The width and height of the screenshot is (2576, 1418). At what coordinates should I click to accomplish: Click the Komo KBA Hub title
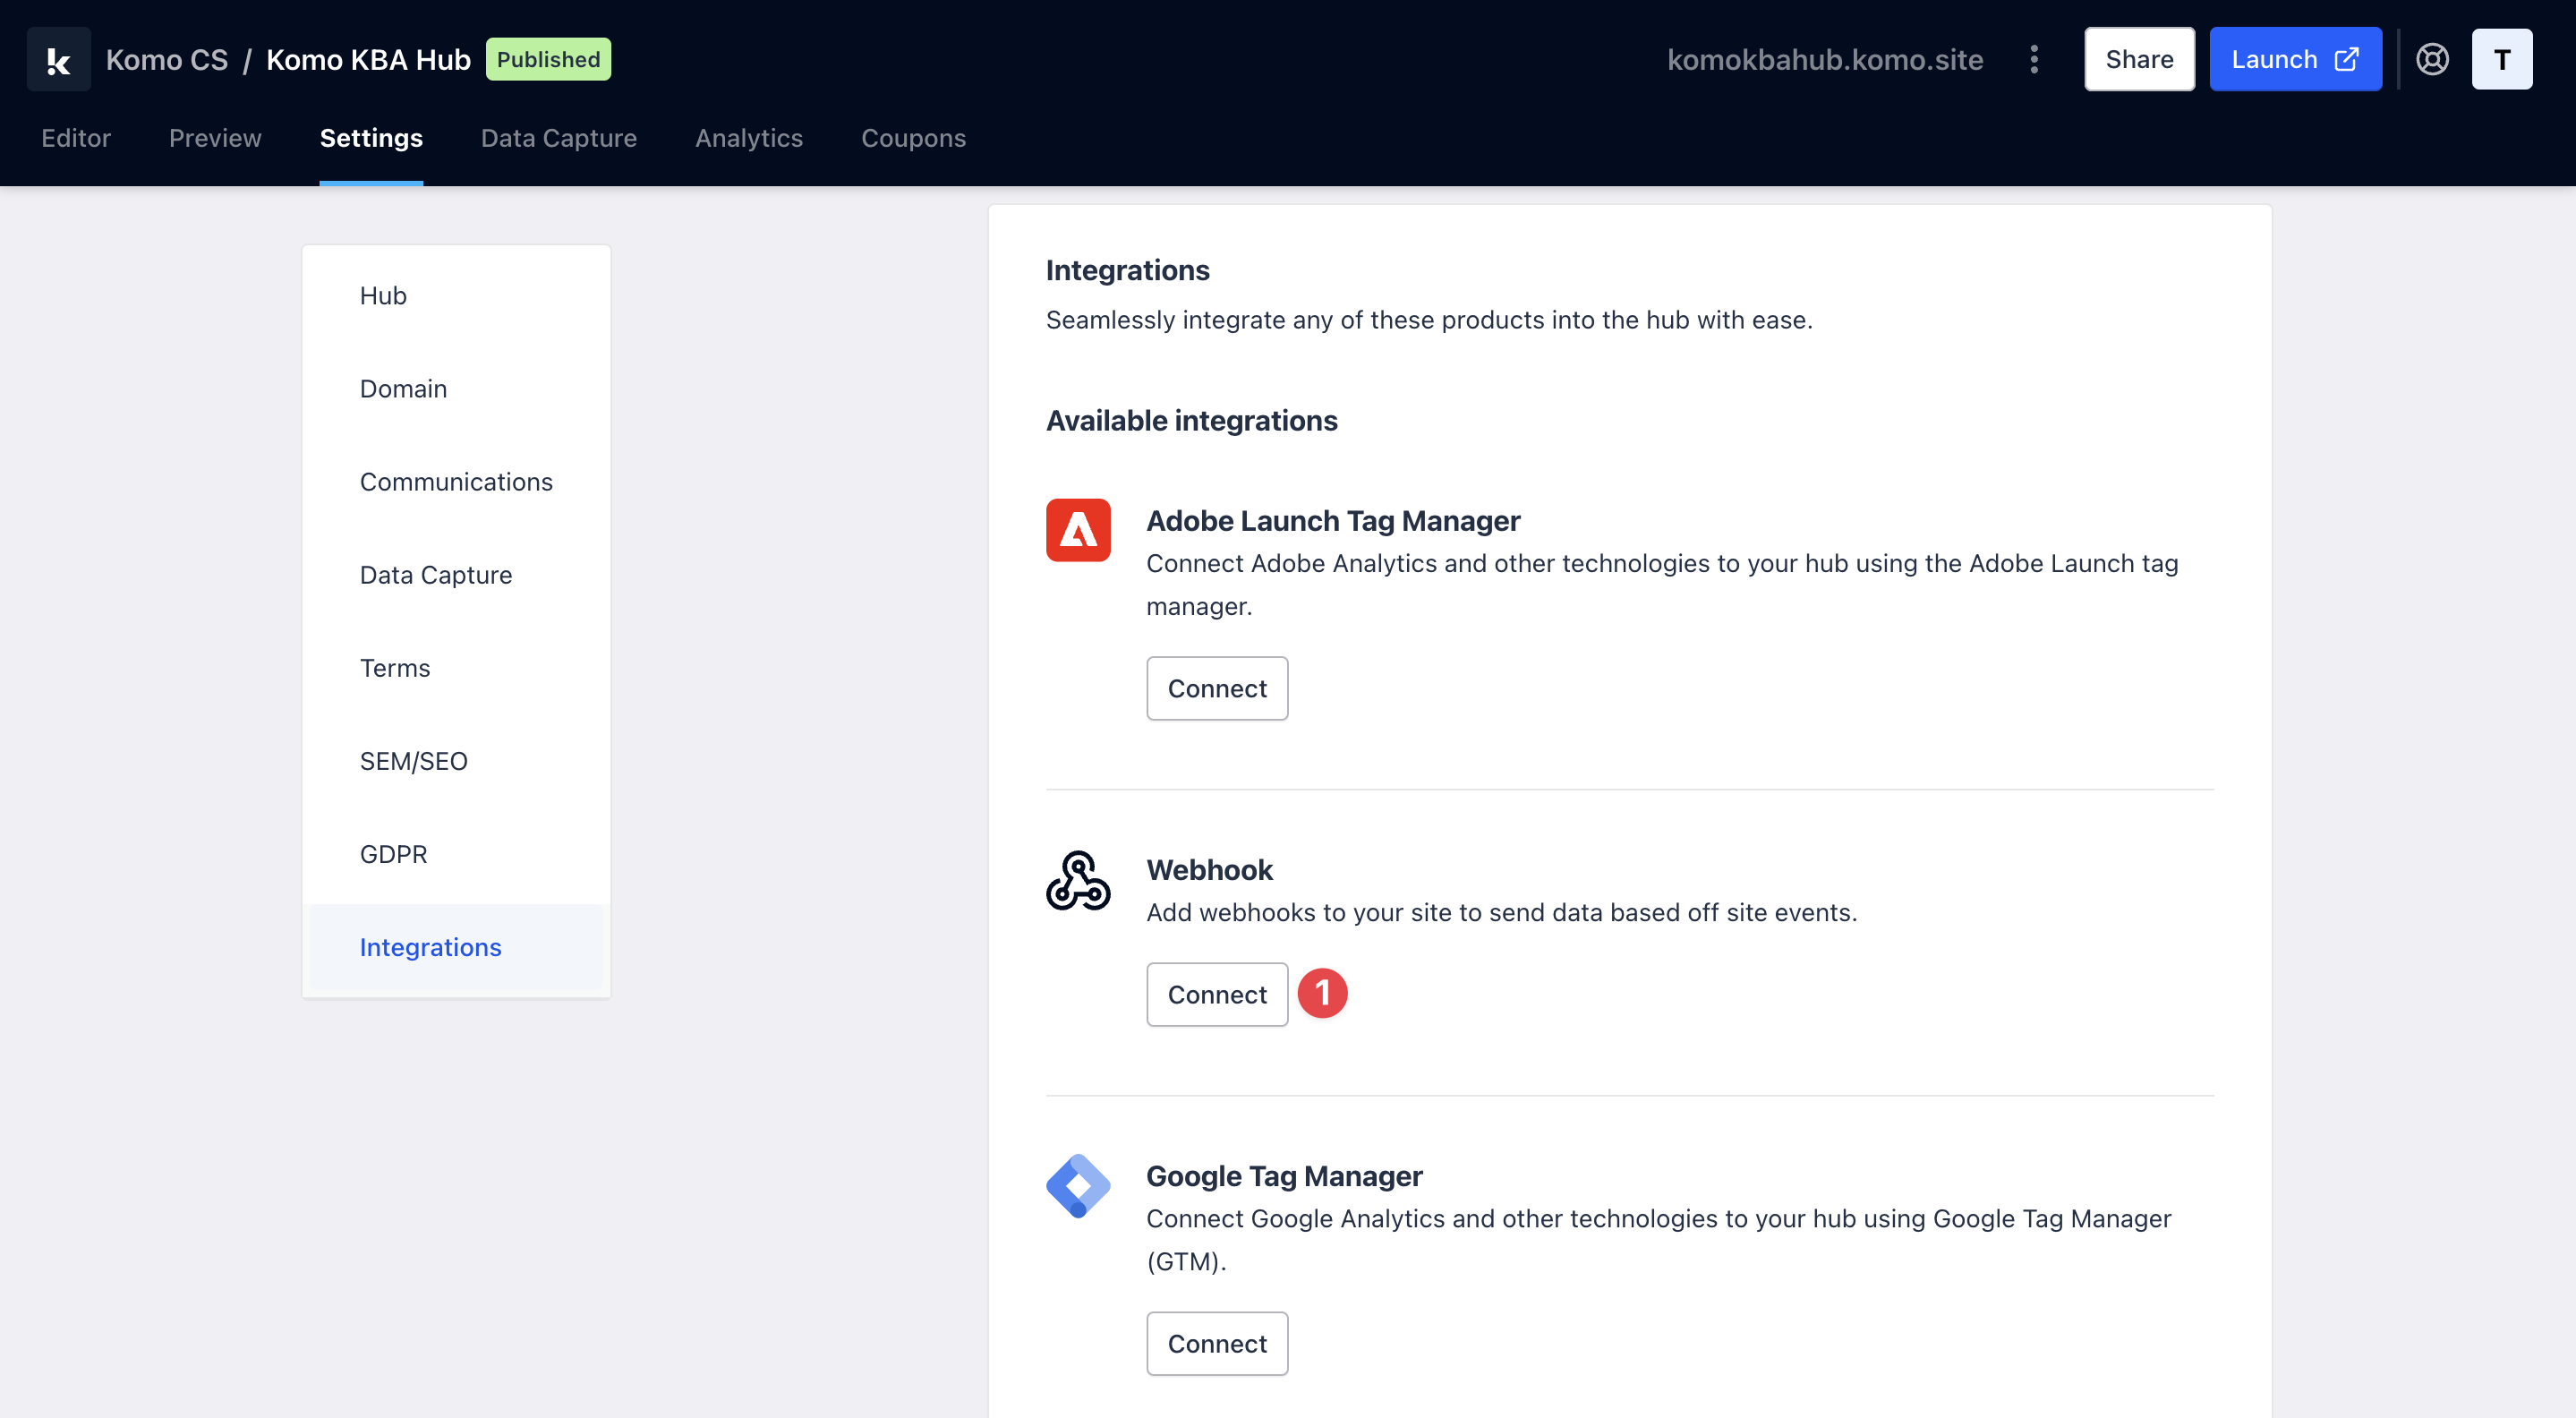pos(368,60)
